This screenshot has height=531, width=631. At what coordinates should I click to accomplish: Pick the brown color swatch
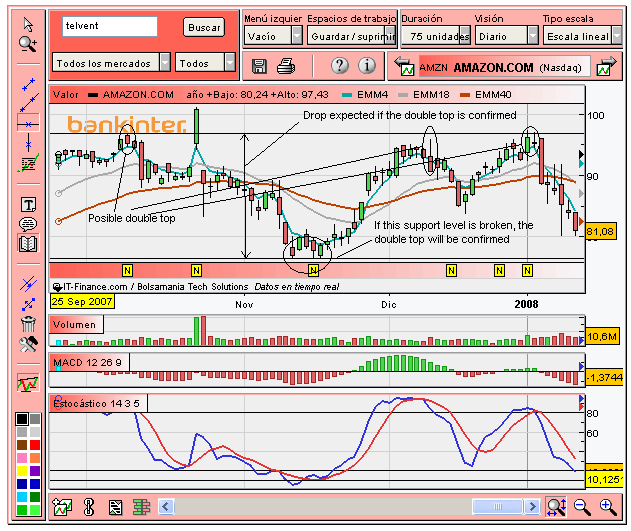[x=22, y=445]
